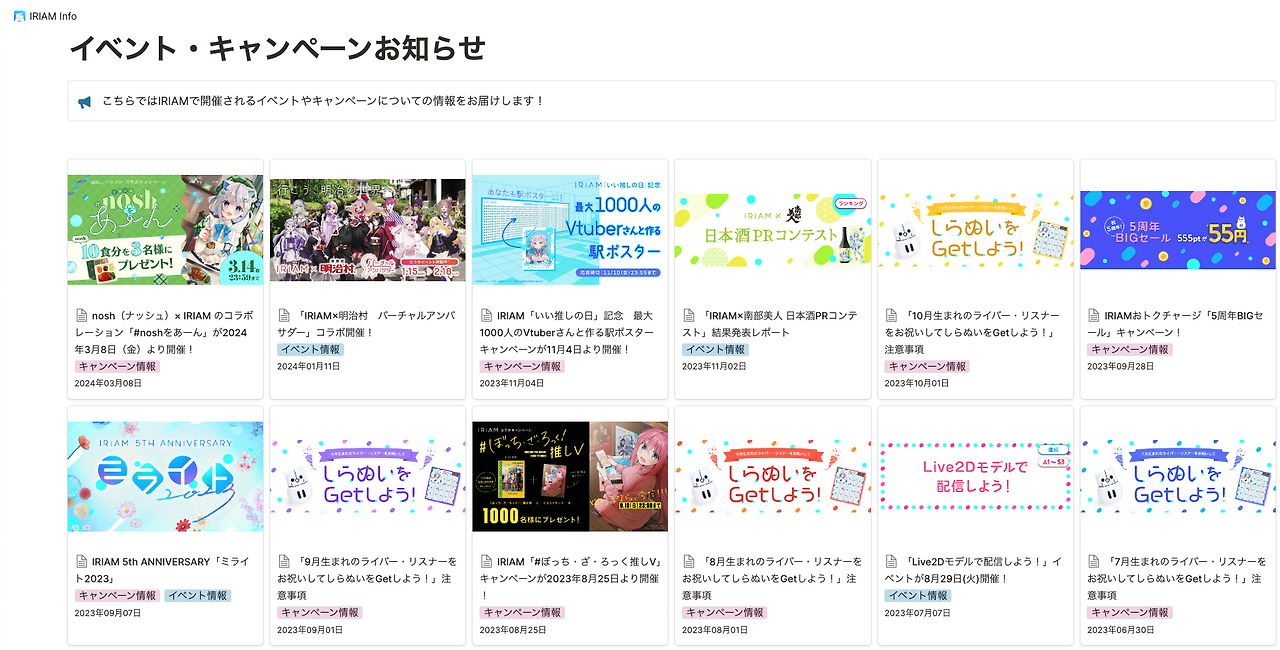
Task: Open 7月生まれ しらぬいをGet article title
Action: pos(1177,578)
